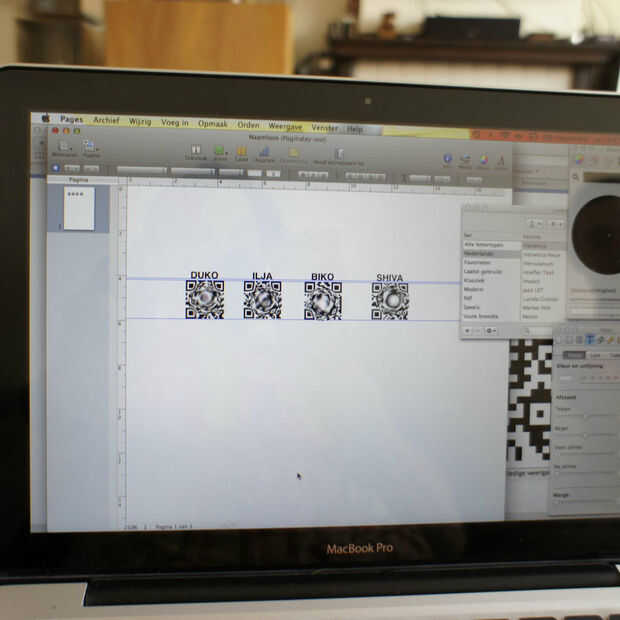Open the font size dropdown in format bar
Screen dimensions: 620x620
(x=231, y=173)
